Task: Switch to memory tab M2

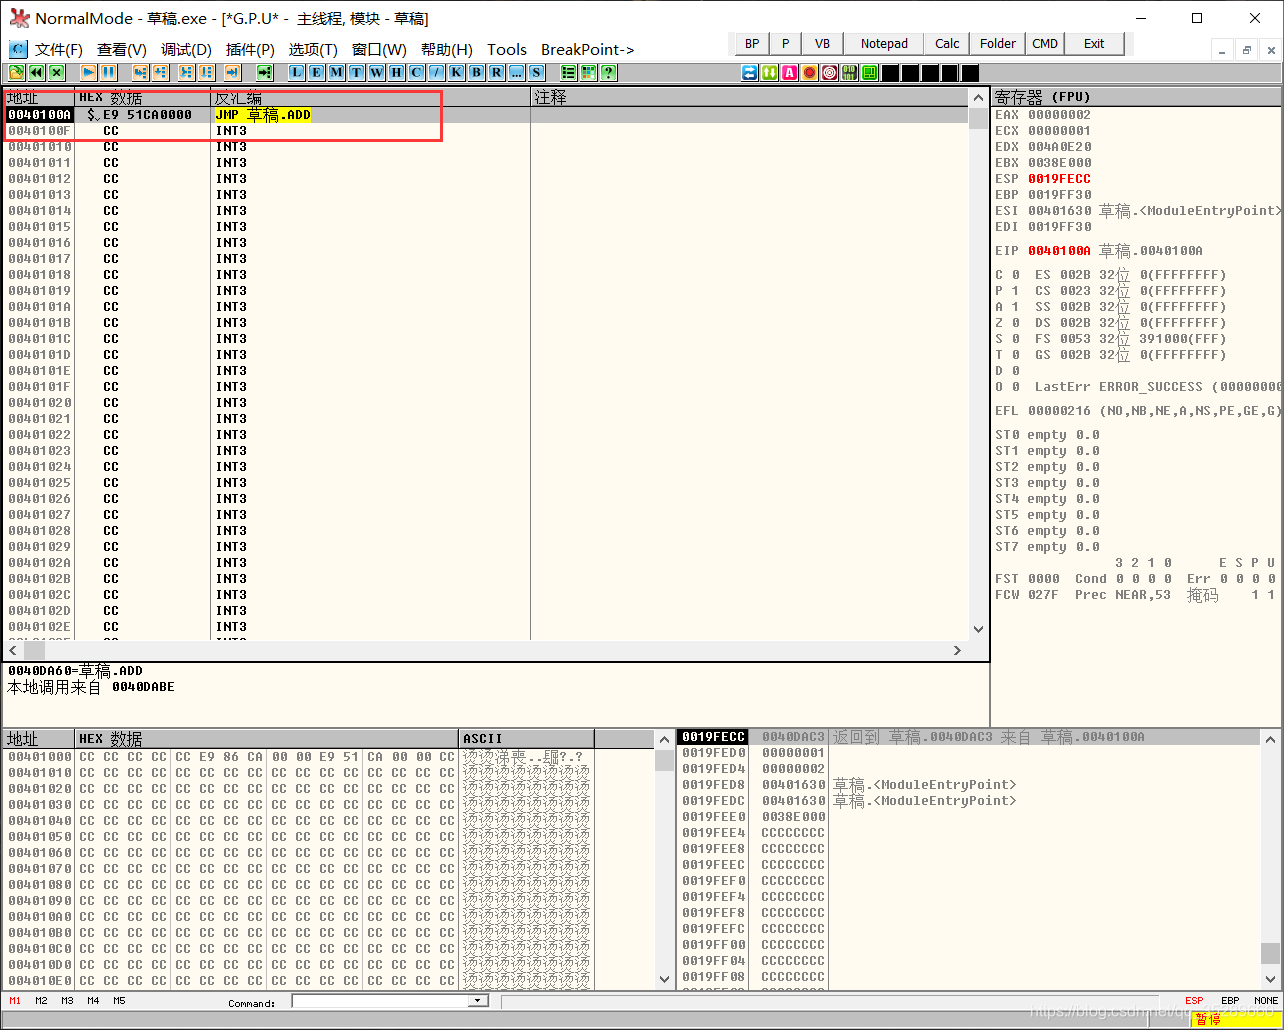Action: tap(41, 1001)
